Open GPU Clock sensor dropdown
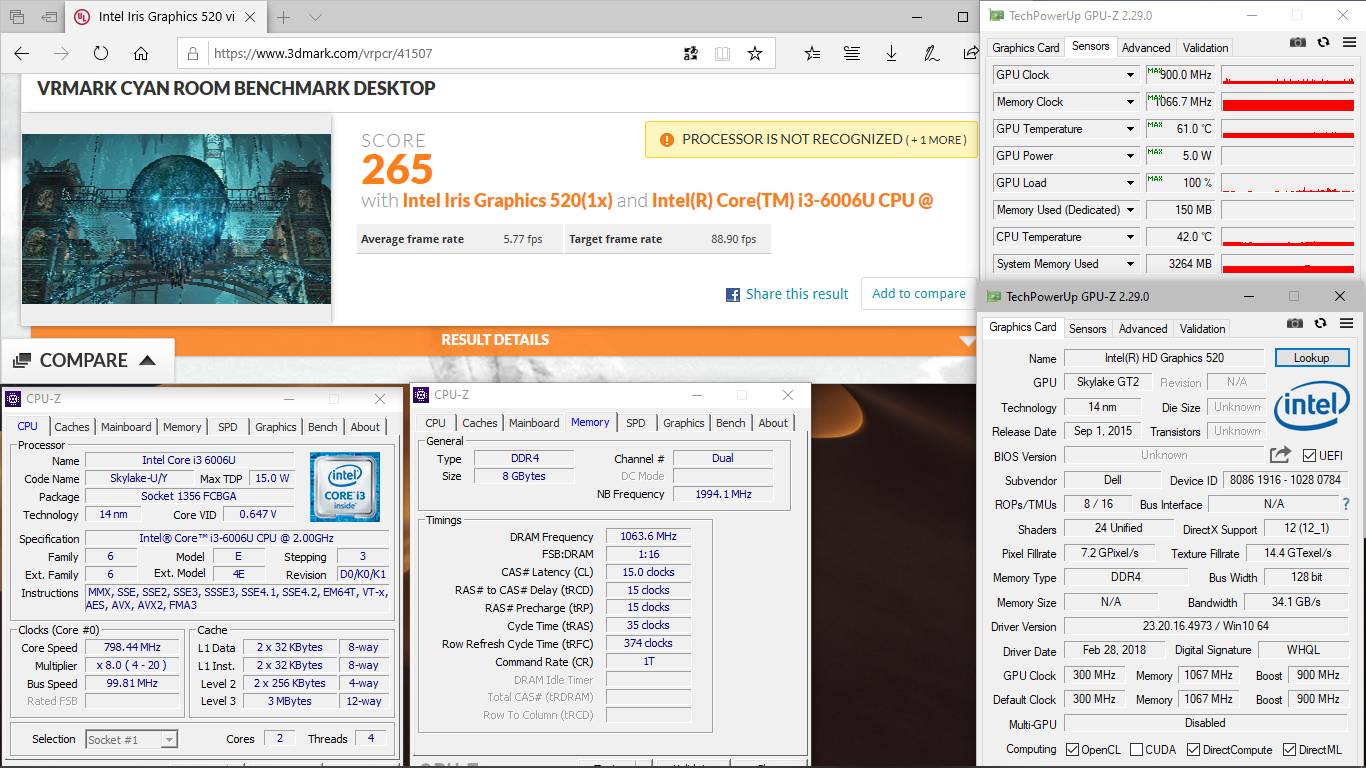The width and height of the screenshot is (1366, 768). coord(1131,75)
